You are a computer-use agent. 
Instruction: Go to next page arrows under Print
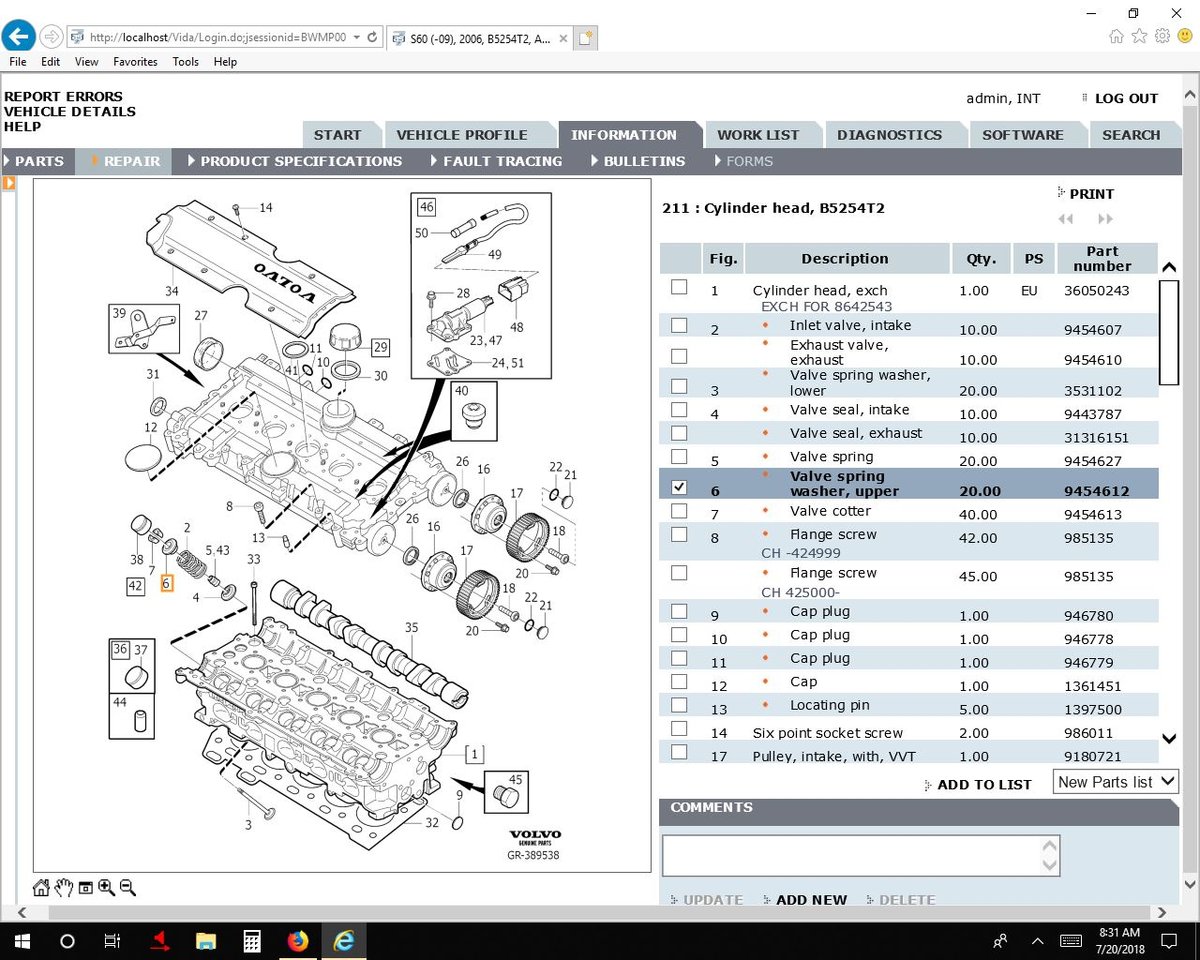click(x=1105, y=219)
